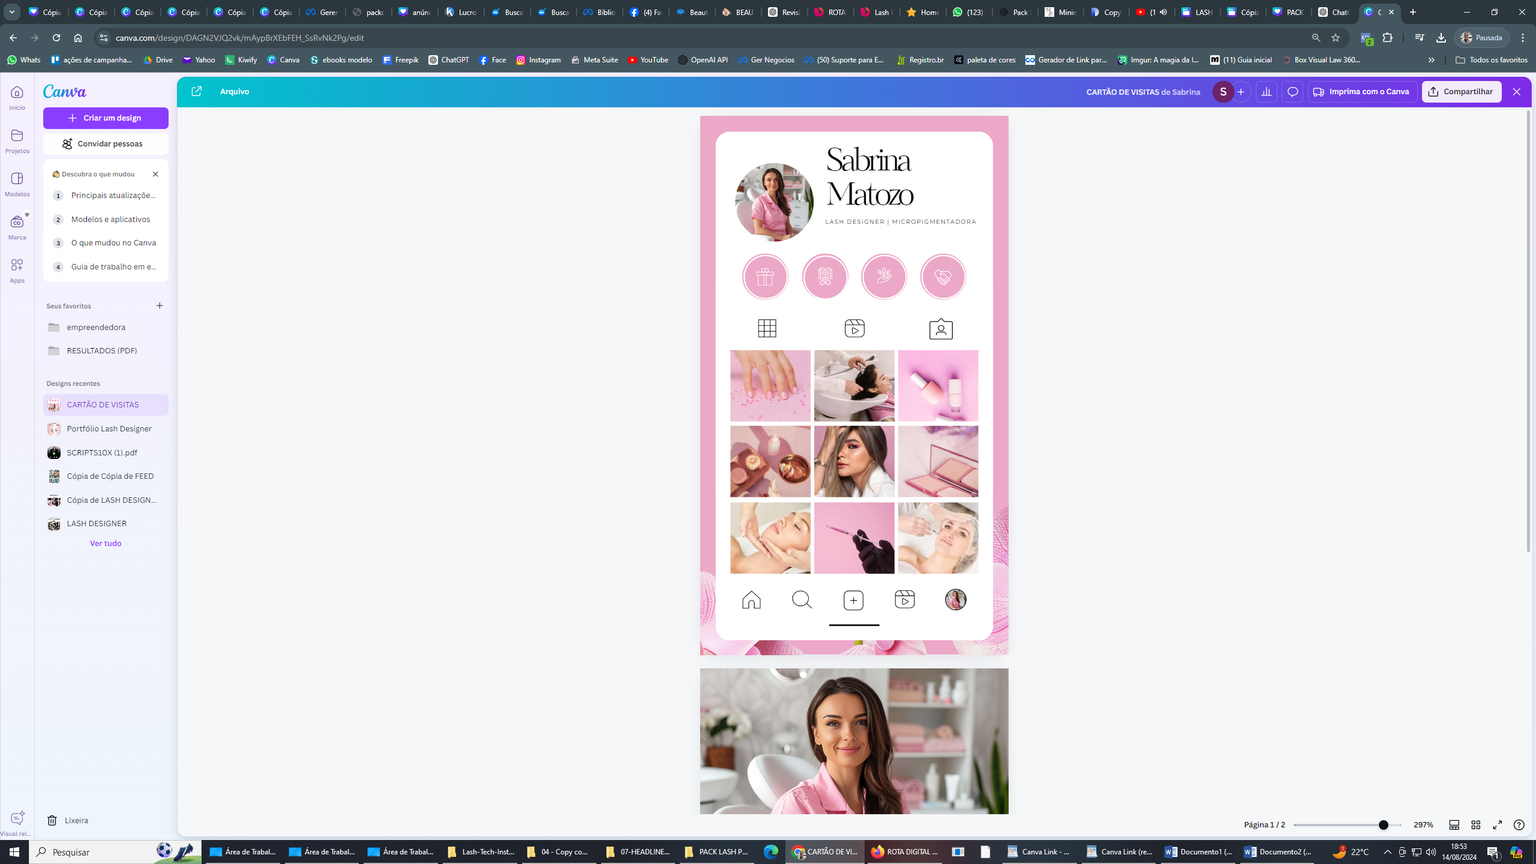Open a new browser tab

1413,12
